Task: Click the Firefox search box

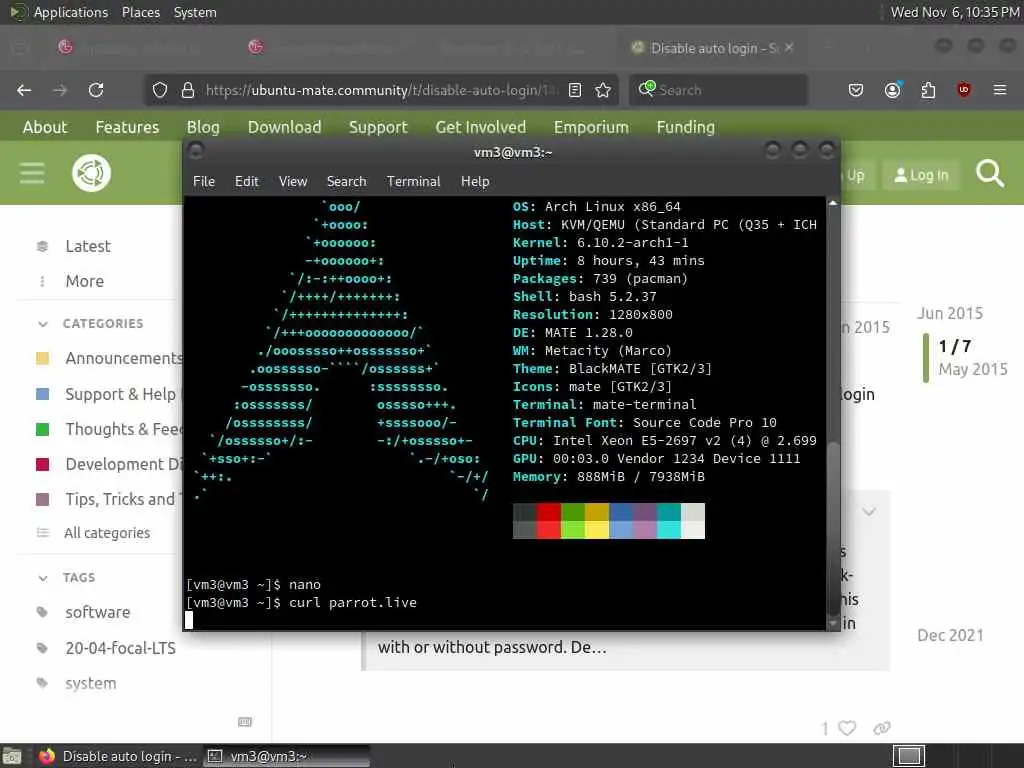Action: click(x=718, y=90)
